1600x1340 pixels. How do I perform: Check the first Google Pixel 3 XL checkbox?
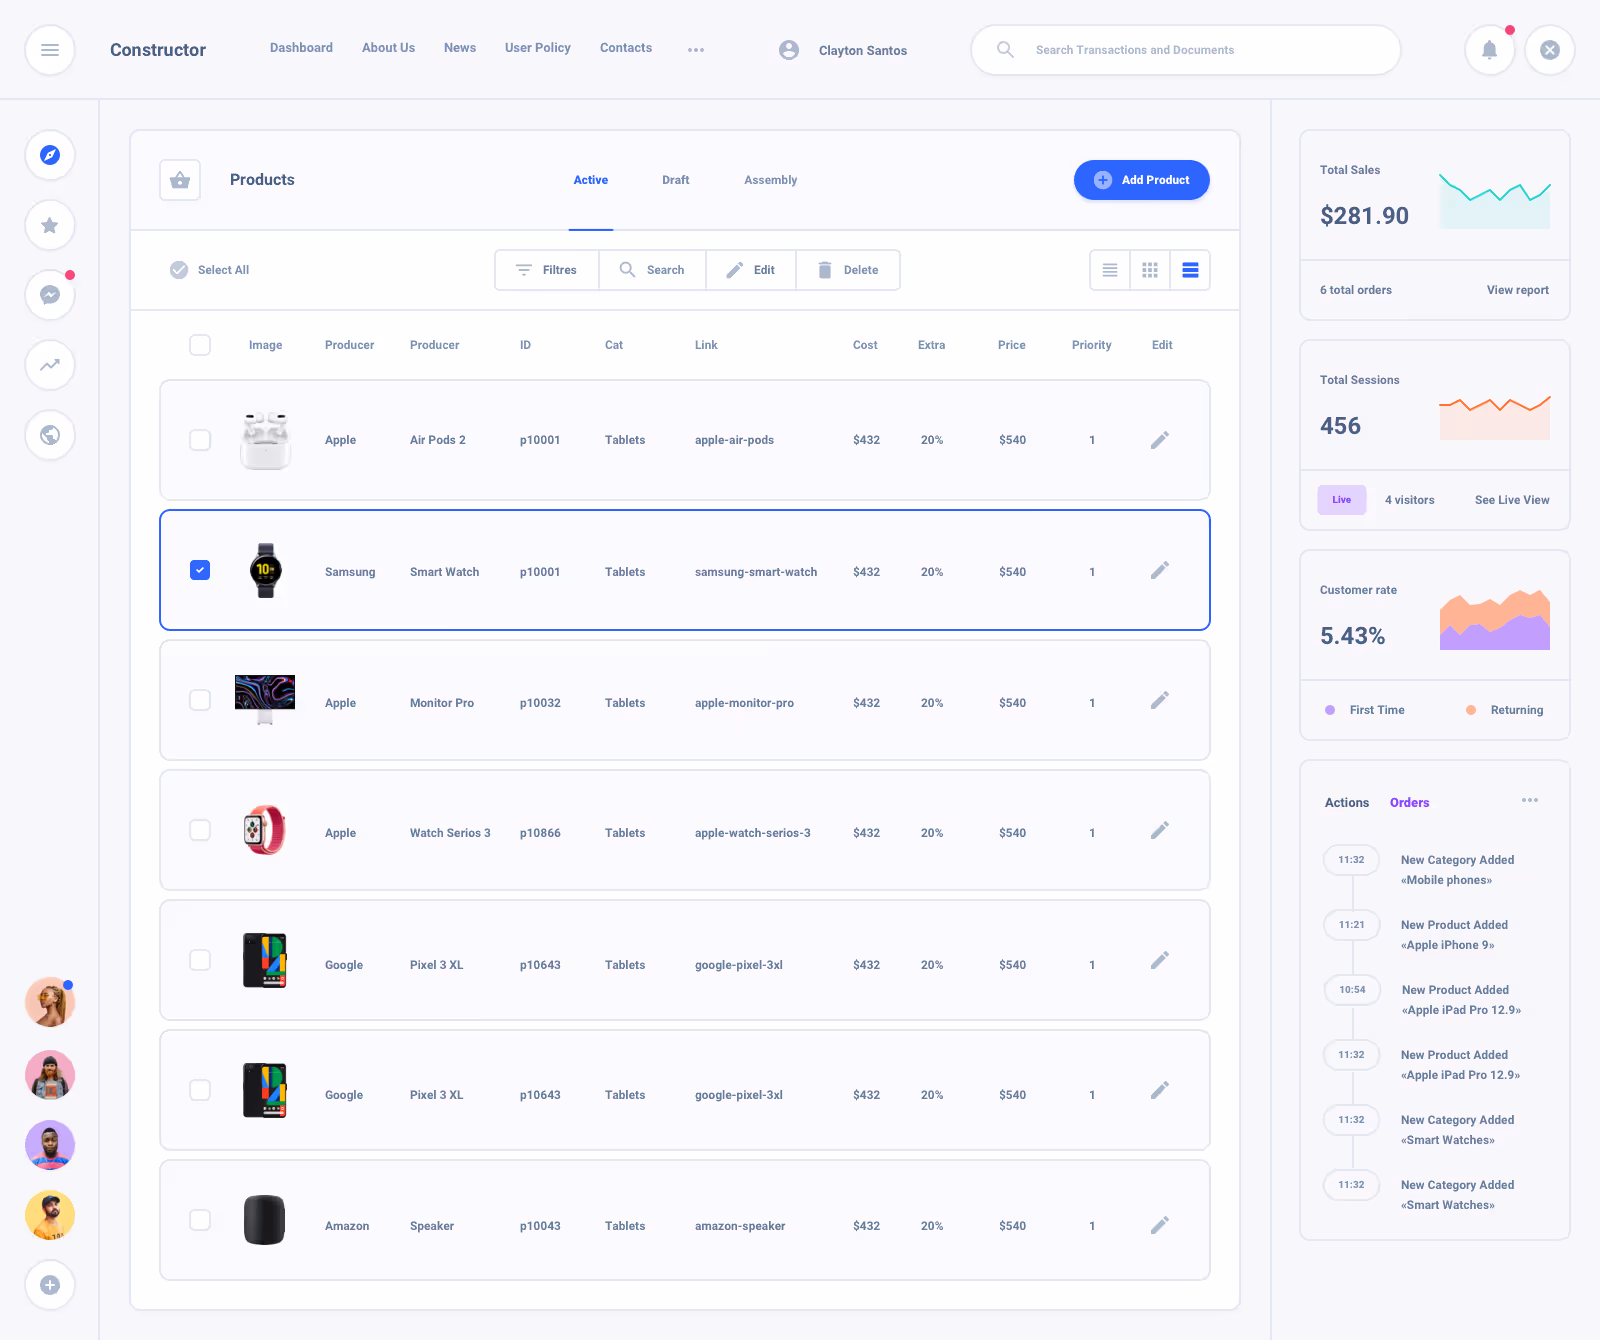(200, 960)
